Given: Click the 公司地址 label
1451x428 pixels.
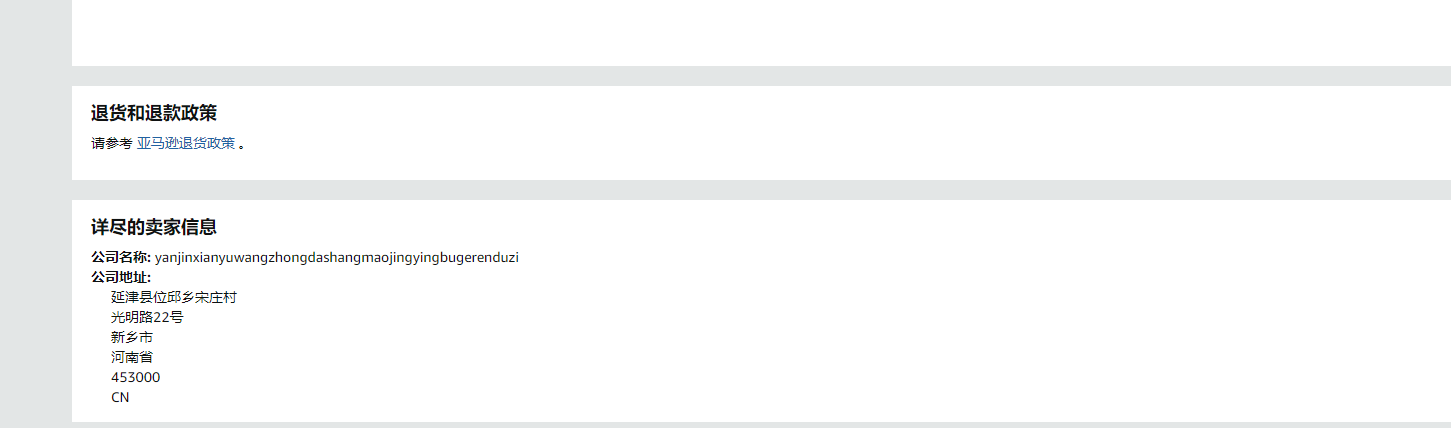Looking at the screenshot, I should 120,277.
